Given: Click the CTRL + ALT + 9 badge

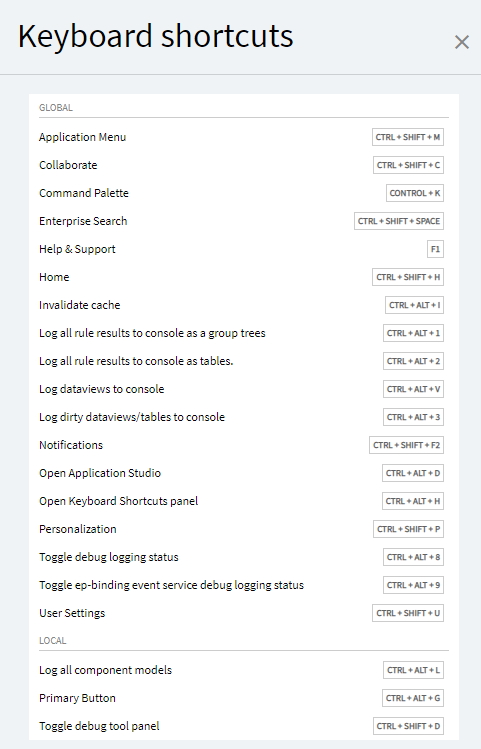Looking at the screenshot, I should click(x=413, y=585).
